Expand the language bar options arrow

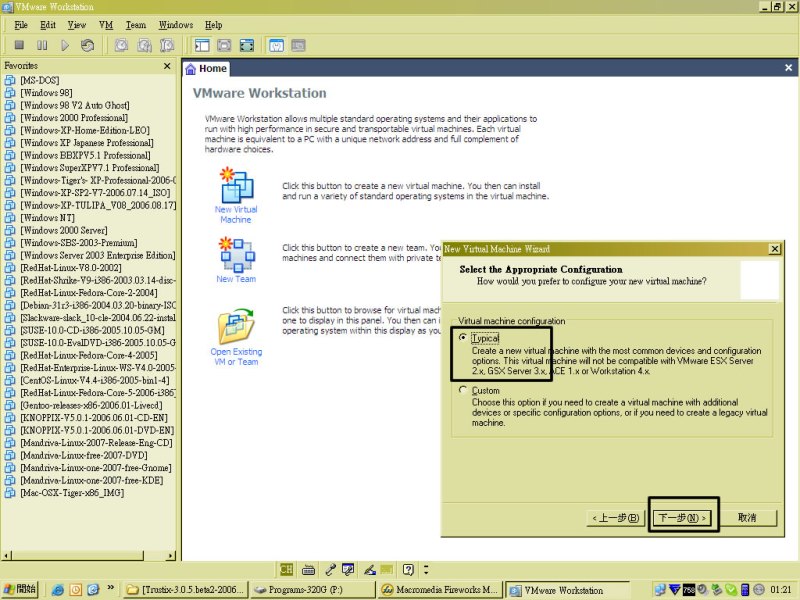[x=426, y=569]
